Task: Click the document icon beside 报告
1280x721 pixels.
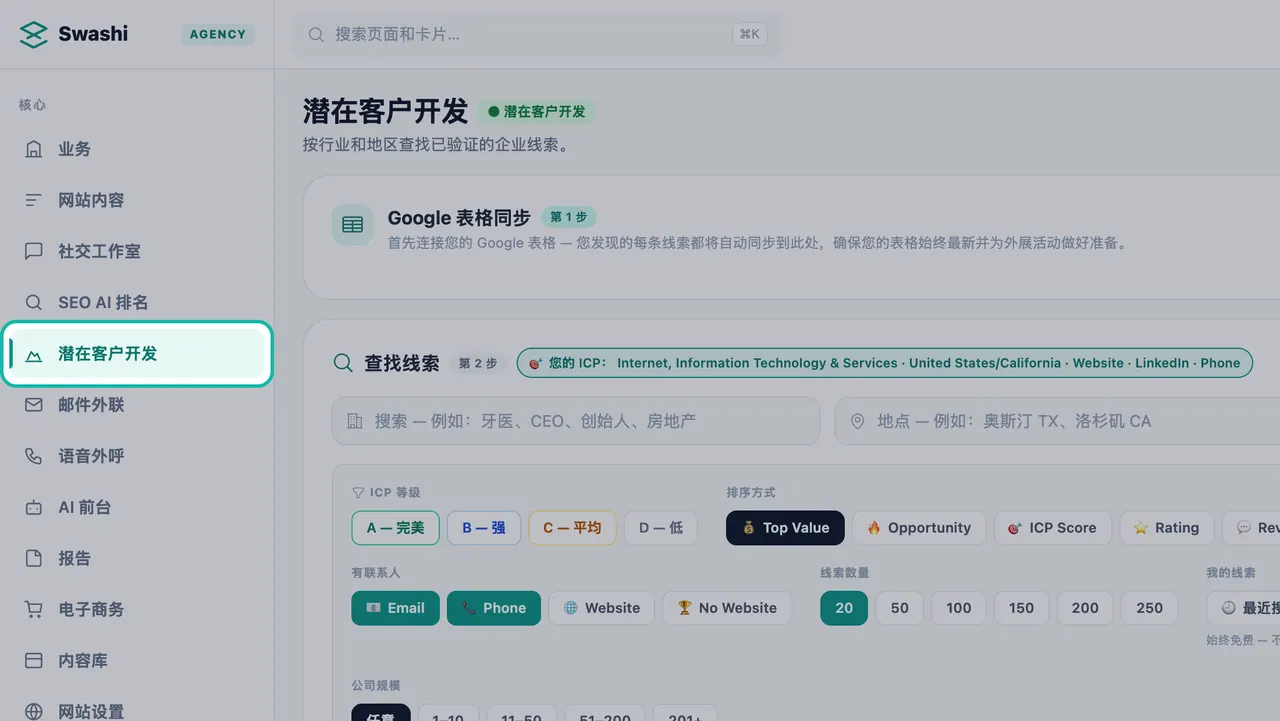Action: [x=34, y=558]
